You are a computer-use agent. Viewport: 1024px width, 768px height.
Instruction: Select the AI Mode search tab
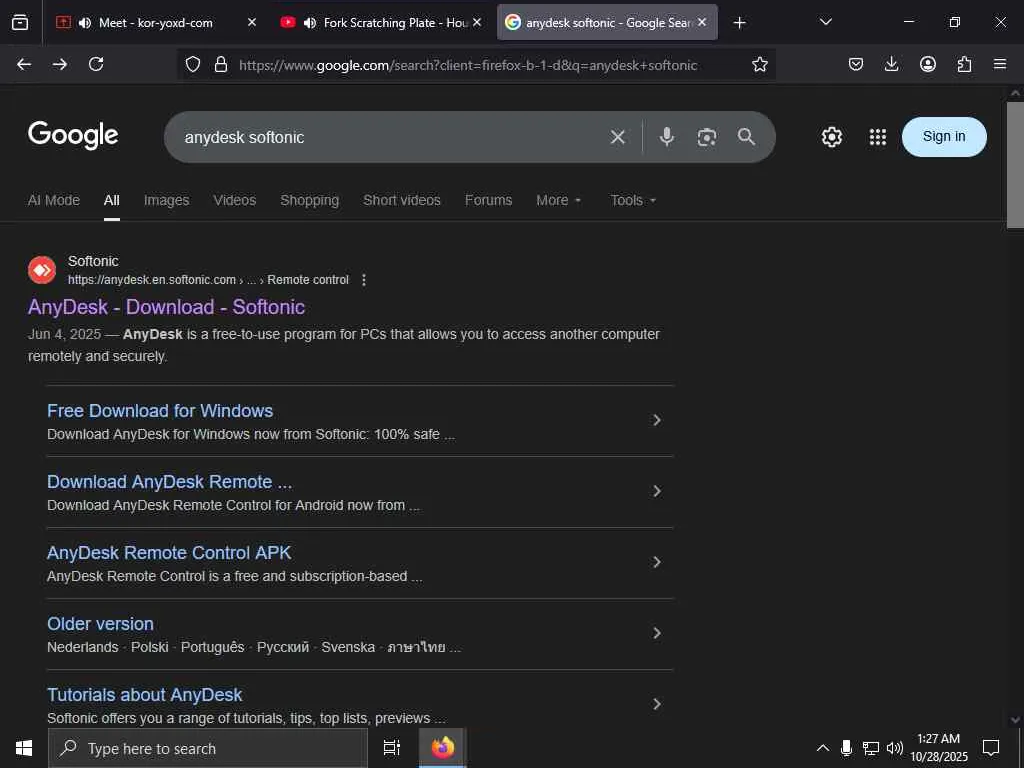click(x=54, y=200)
